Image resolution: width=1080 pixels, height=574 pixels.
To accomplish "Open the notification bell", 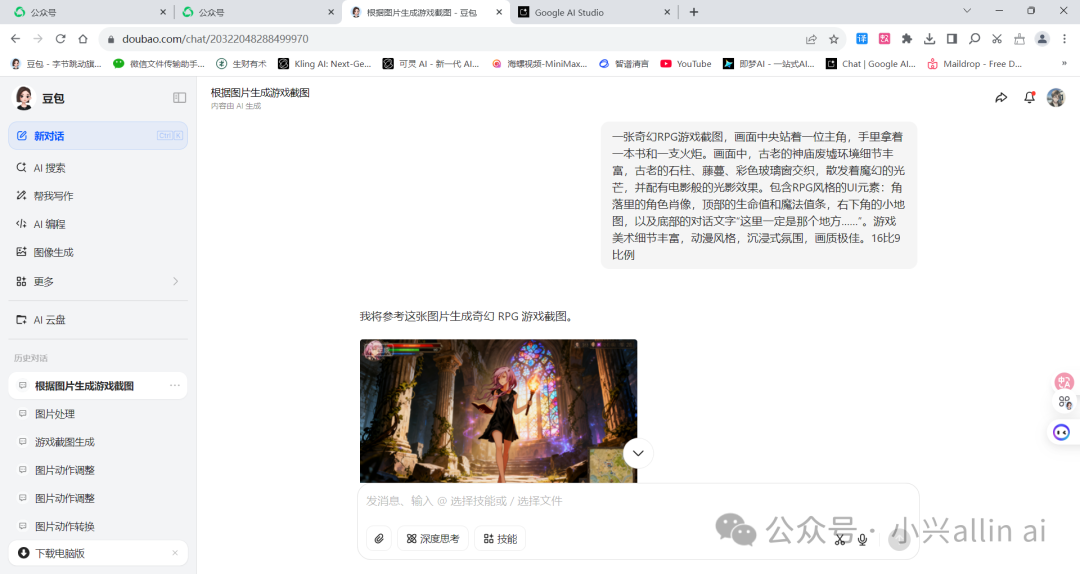I will click(1029, 98).
